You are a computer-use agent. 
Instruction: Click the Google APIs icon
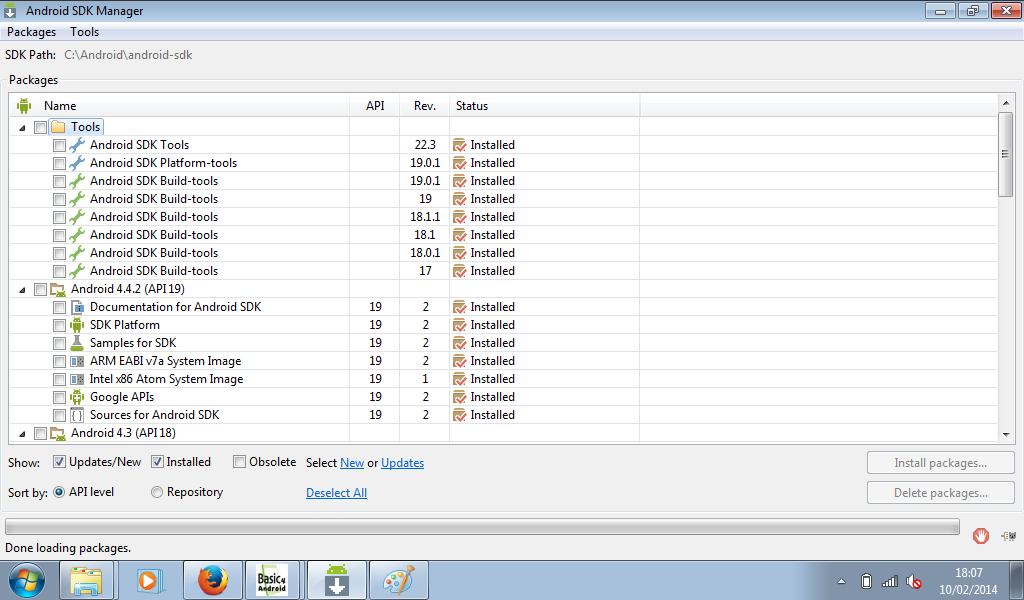pyautogui.click(x=77, y=397)
